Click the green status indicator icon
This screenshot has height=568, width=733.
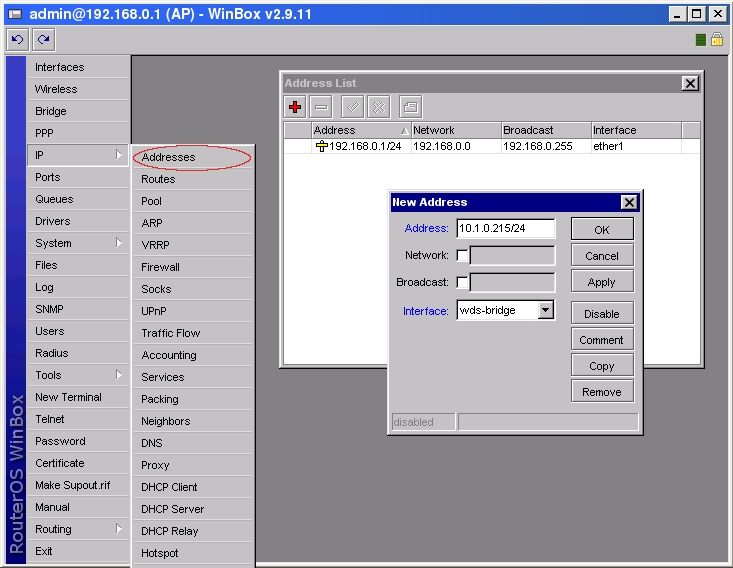click(701, 40)
